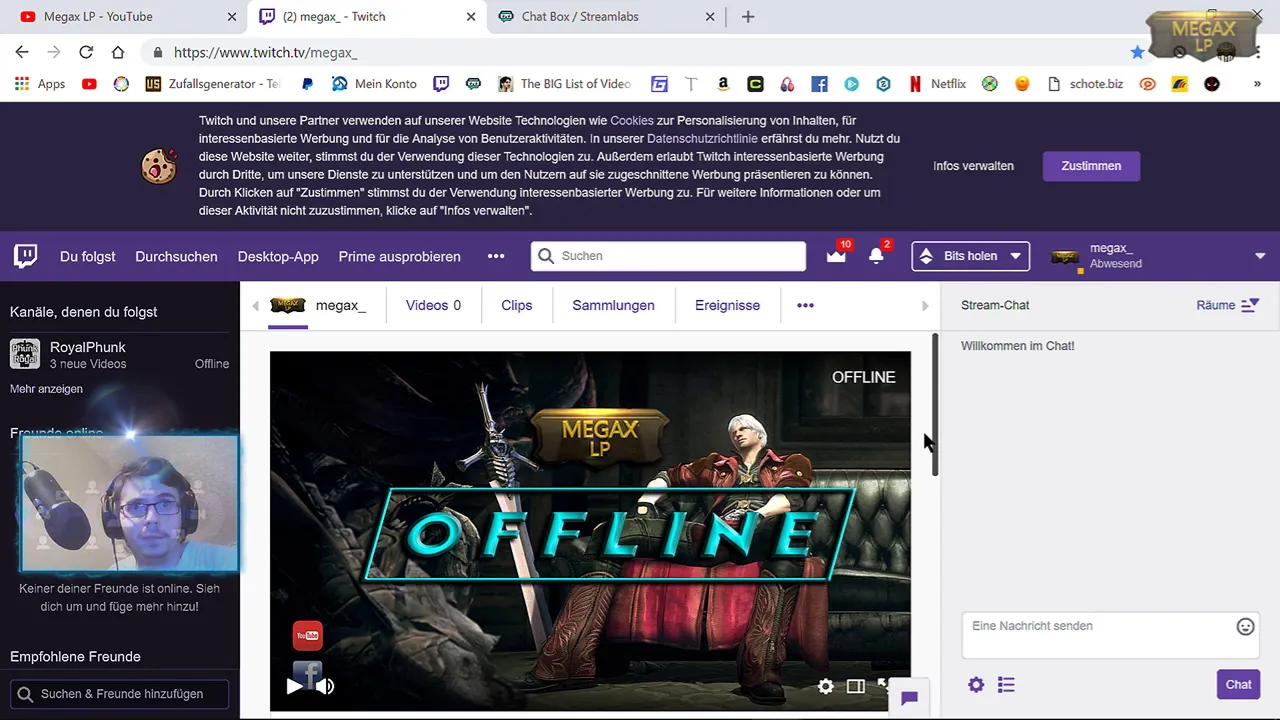Open a new browser tab

(x=748, y=16)
